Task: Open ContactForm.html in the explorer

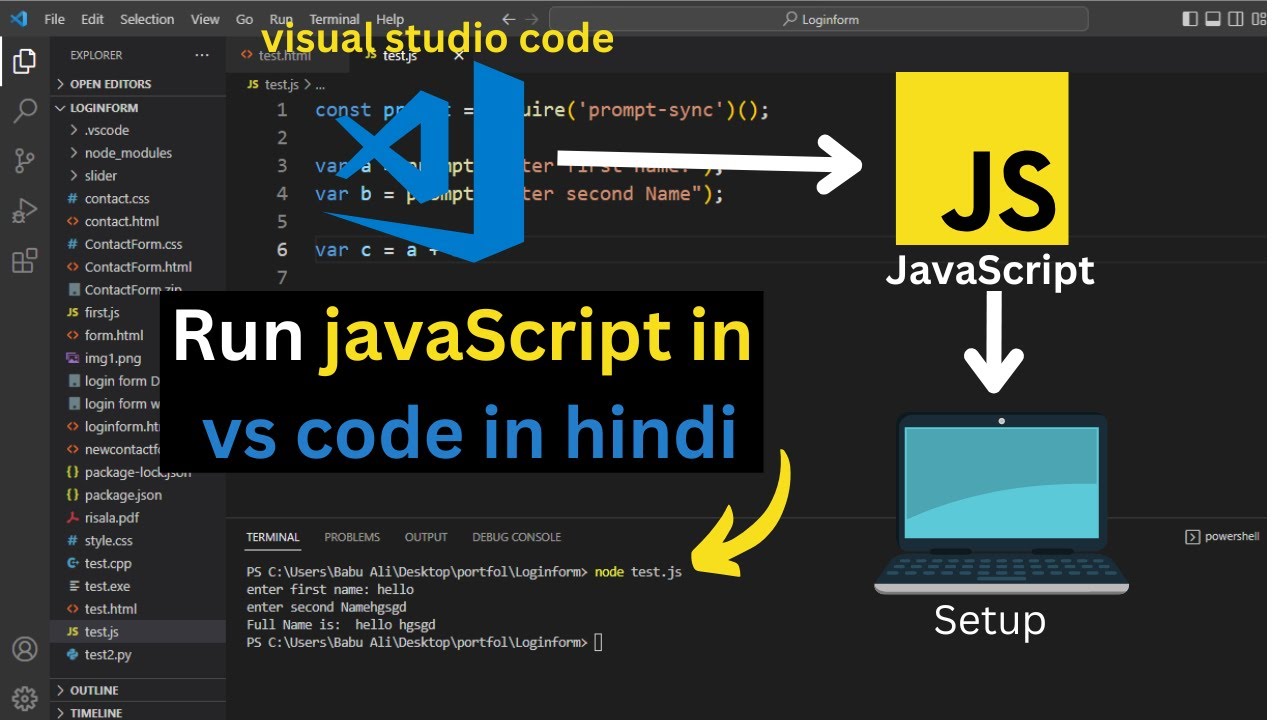Action: click(x=138, y=267)
